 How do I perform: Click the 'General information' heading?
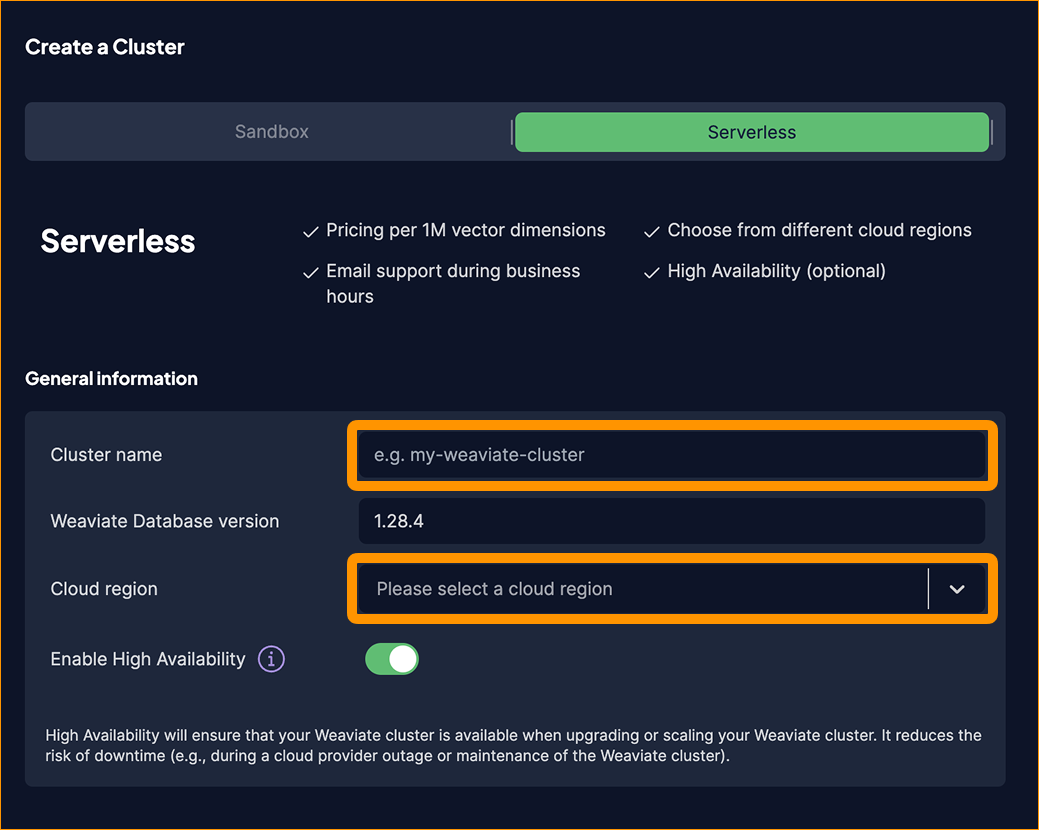(111, 378)
